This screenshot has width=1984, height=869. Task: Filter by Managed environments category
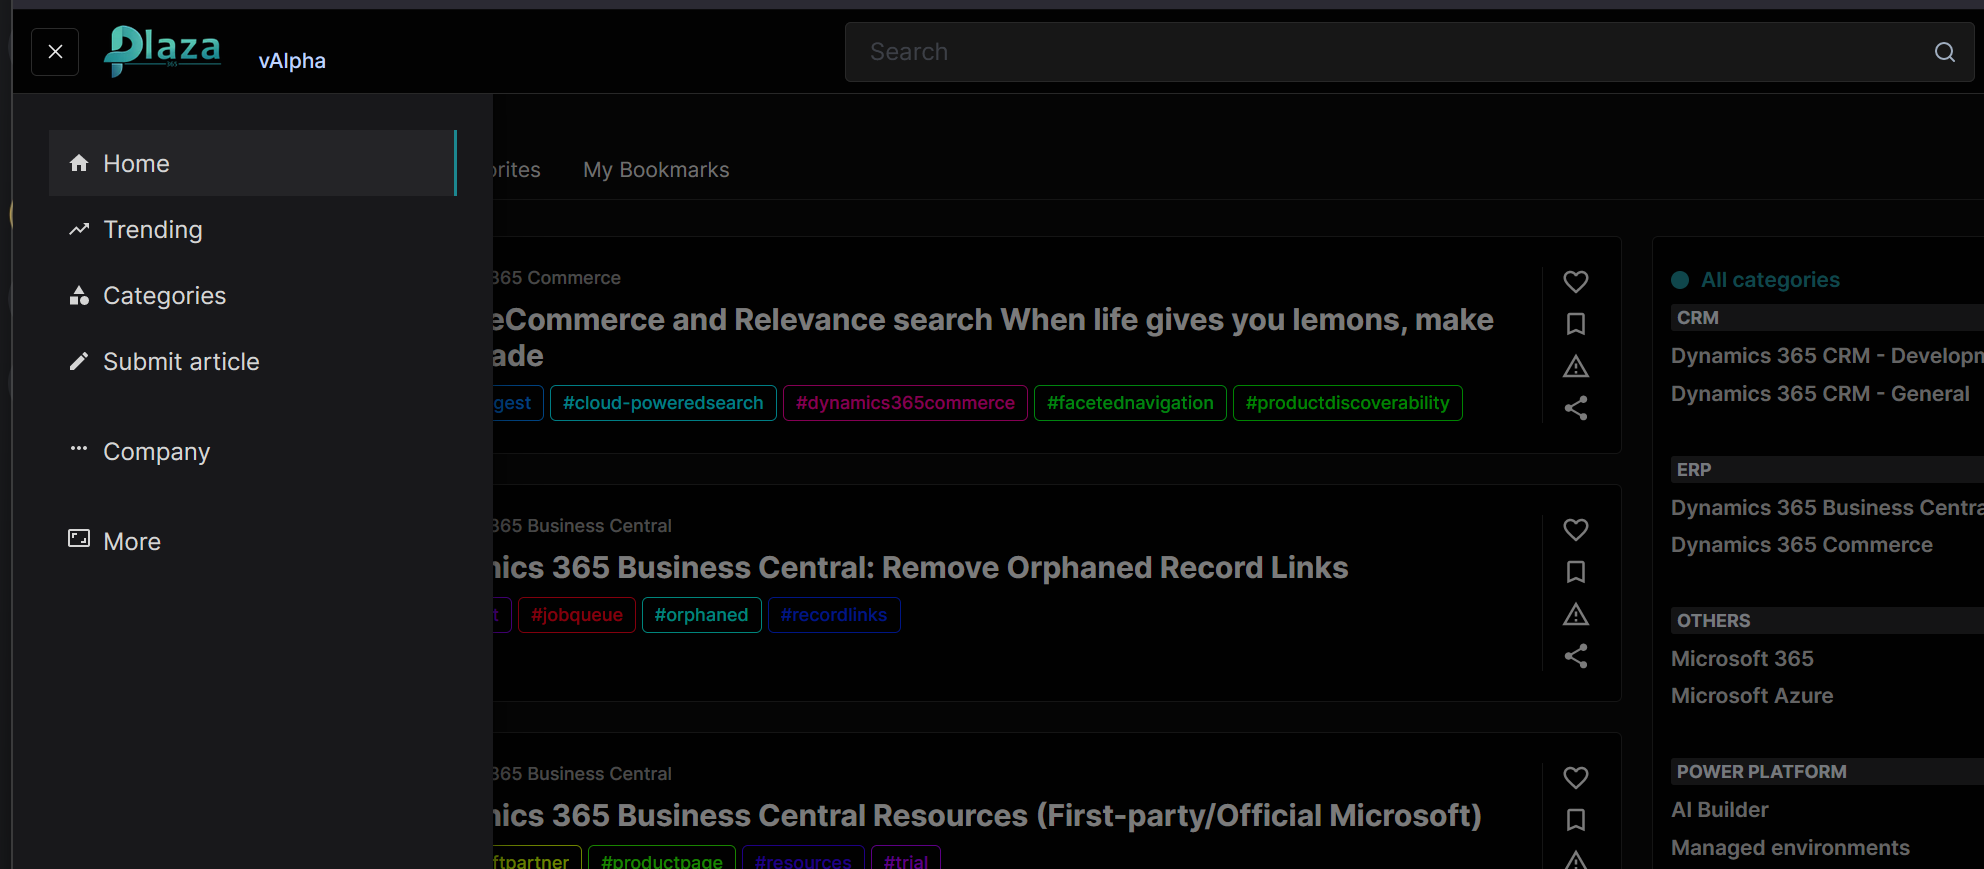[x=1790, y=848]
